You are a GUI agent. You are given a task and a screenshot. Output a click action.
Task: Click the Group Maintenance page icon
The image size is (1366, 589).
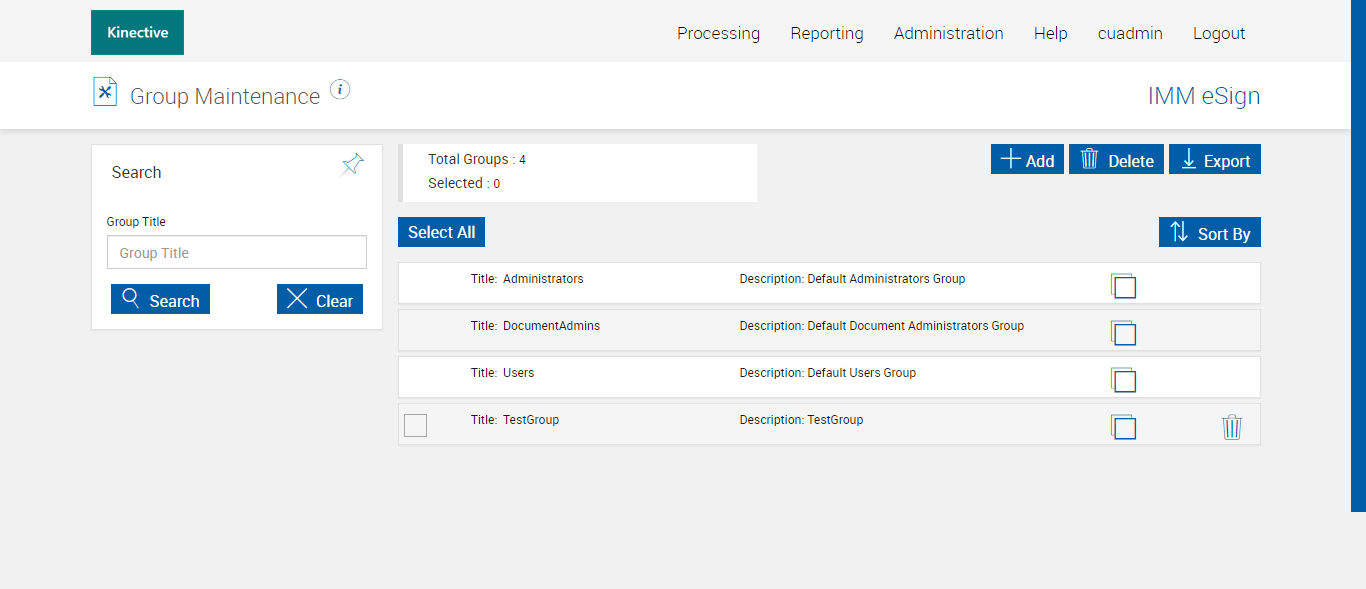coord(105,92)
